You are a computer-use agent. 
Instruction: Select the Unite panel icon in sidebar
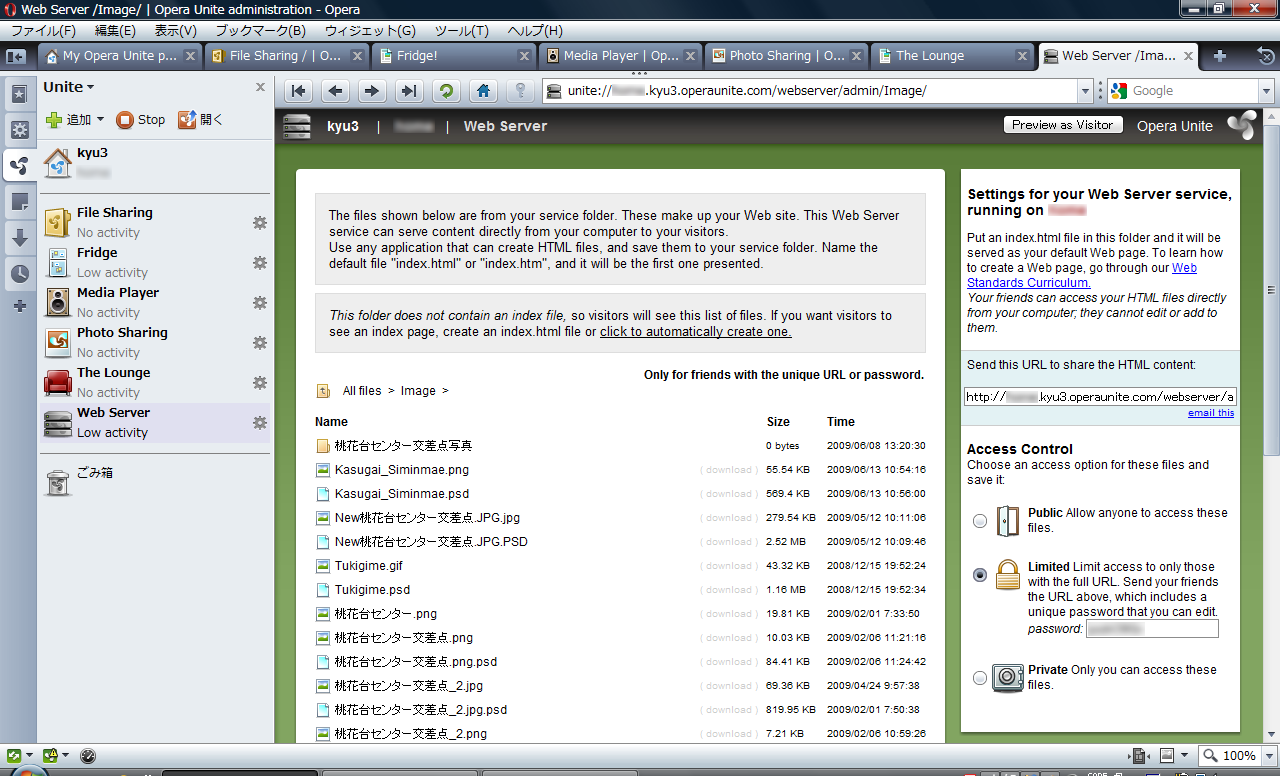tap(19, 165)
